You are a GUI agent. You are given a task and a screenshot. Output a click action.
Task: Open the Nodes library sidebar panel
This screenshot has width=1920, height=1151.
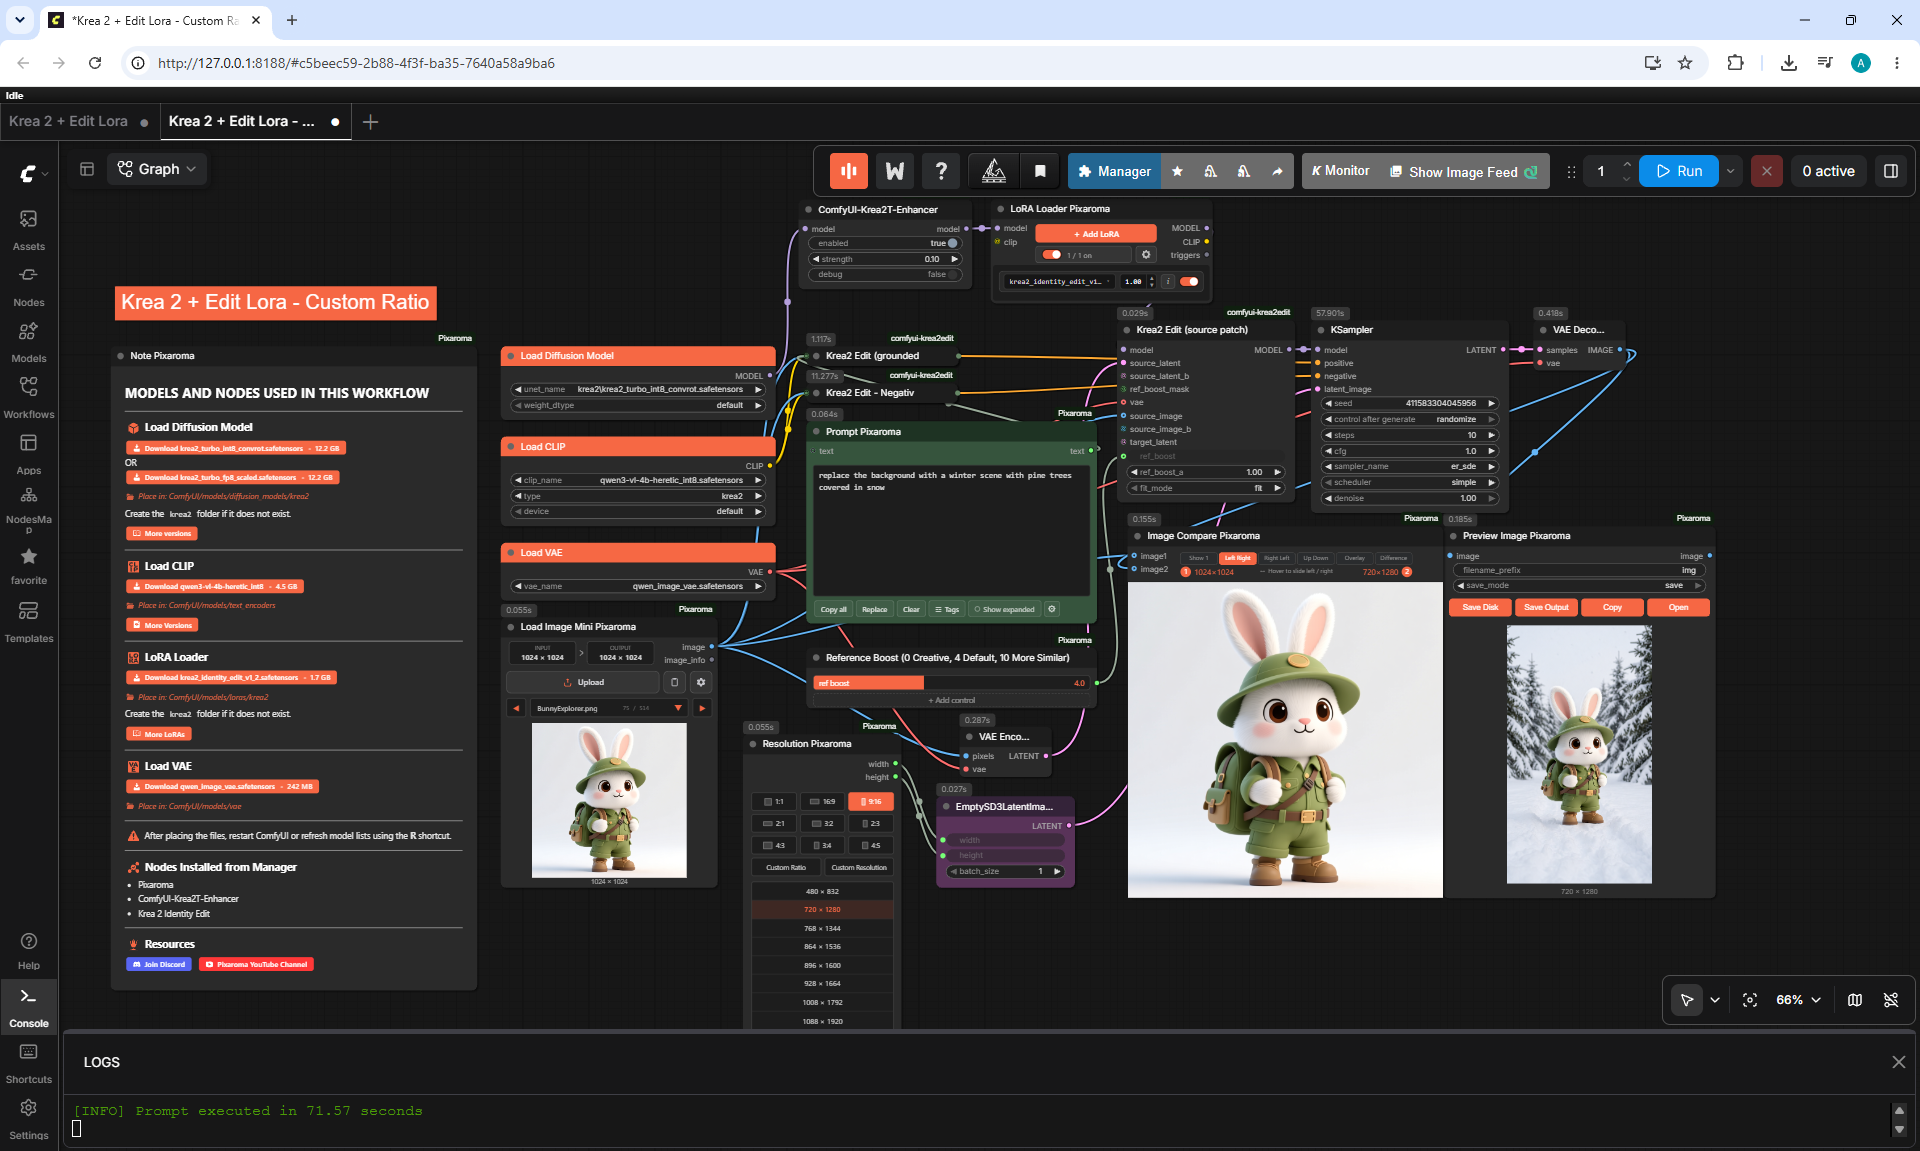[x=28, y=286]
